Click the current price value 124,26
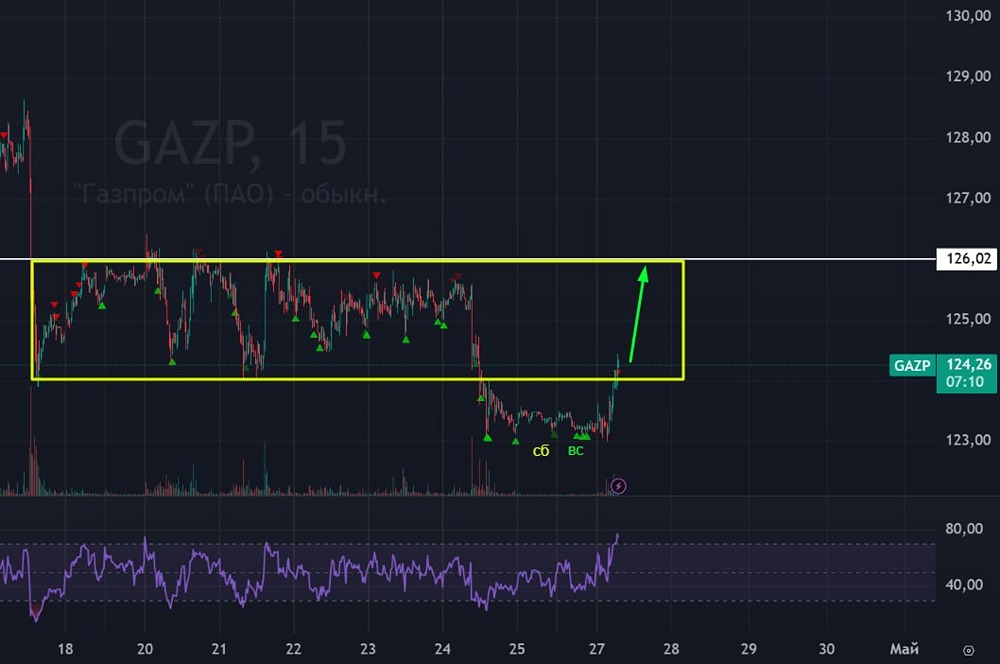 [968, 364]
